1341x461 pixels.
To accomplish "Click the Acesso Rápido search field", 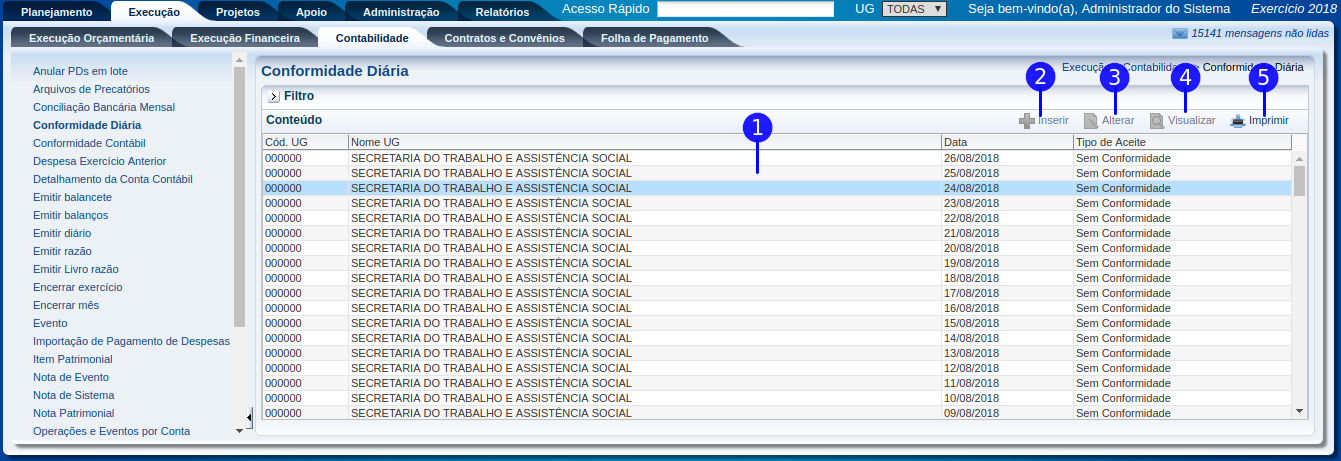I will pyautogui.click(x=745, y=9).
